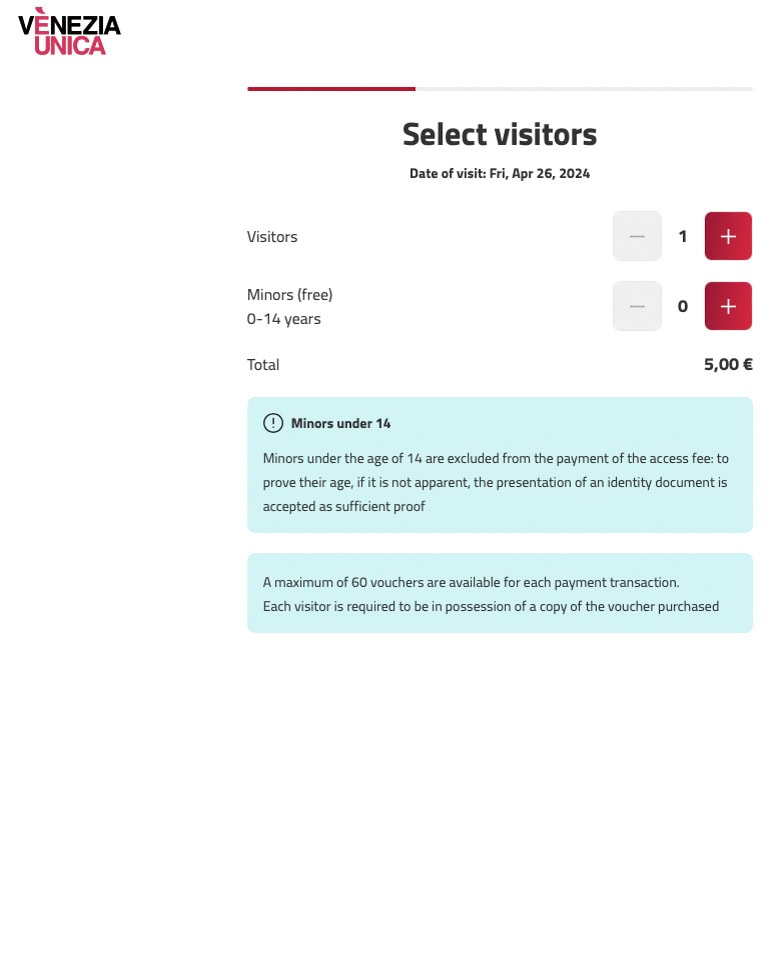782x977 pixels.
Task: Click the minors access fee explanation paragraph
Action: tap(495, 482)
